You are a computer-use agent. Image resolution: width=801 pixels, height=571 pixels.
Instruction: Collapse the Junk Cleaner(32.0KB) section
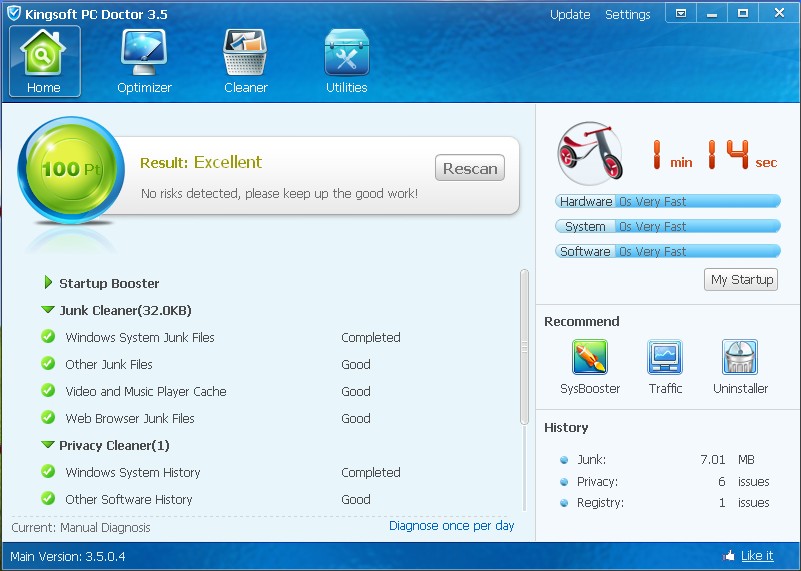point(48,309)
